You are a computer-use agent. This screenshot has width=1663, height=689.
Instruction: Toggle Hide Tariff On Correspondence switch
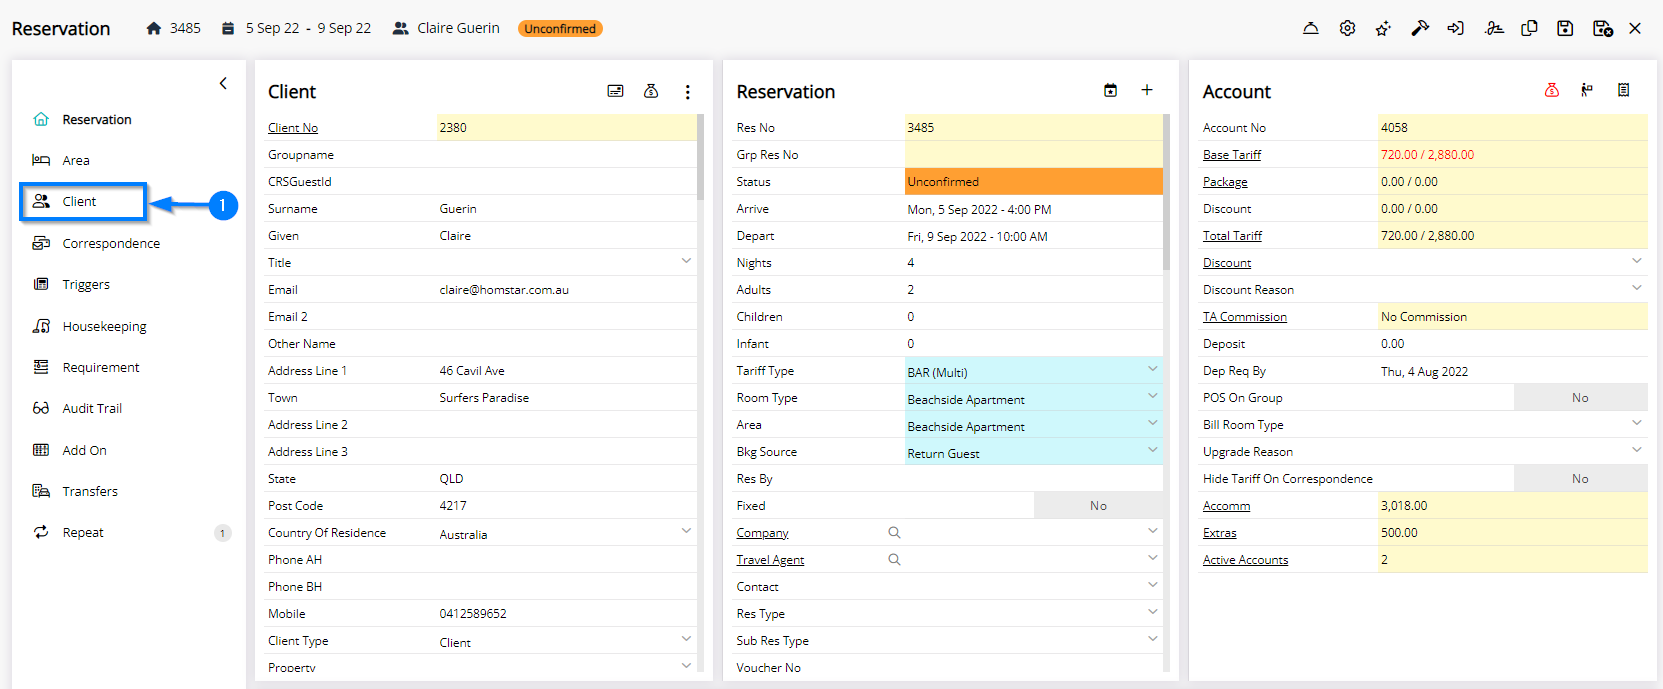[x=1579, y=479]
